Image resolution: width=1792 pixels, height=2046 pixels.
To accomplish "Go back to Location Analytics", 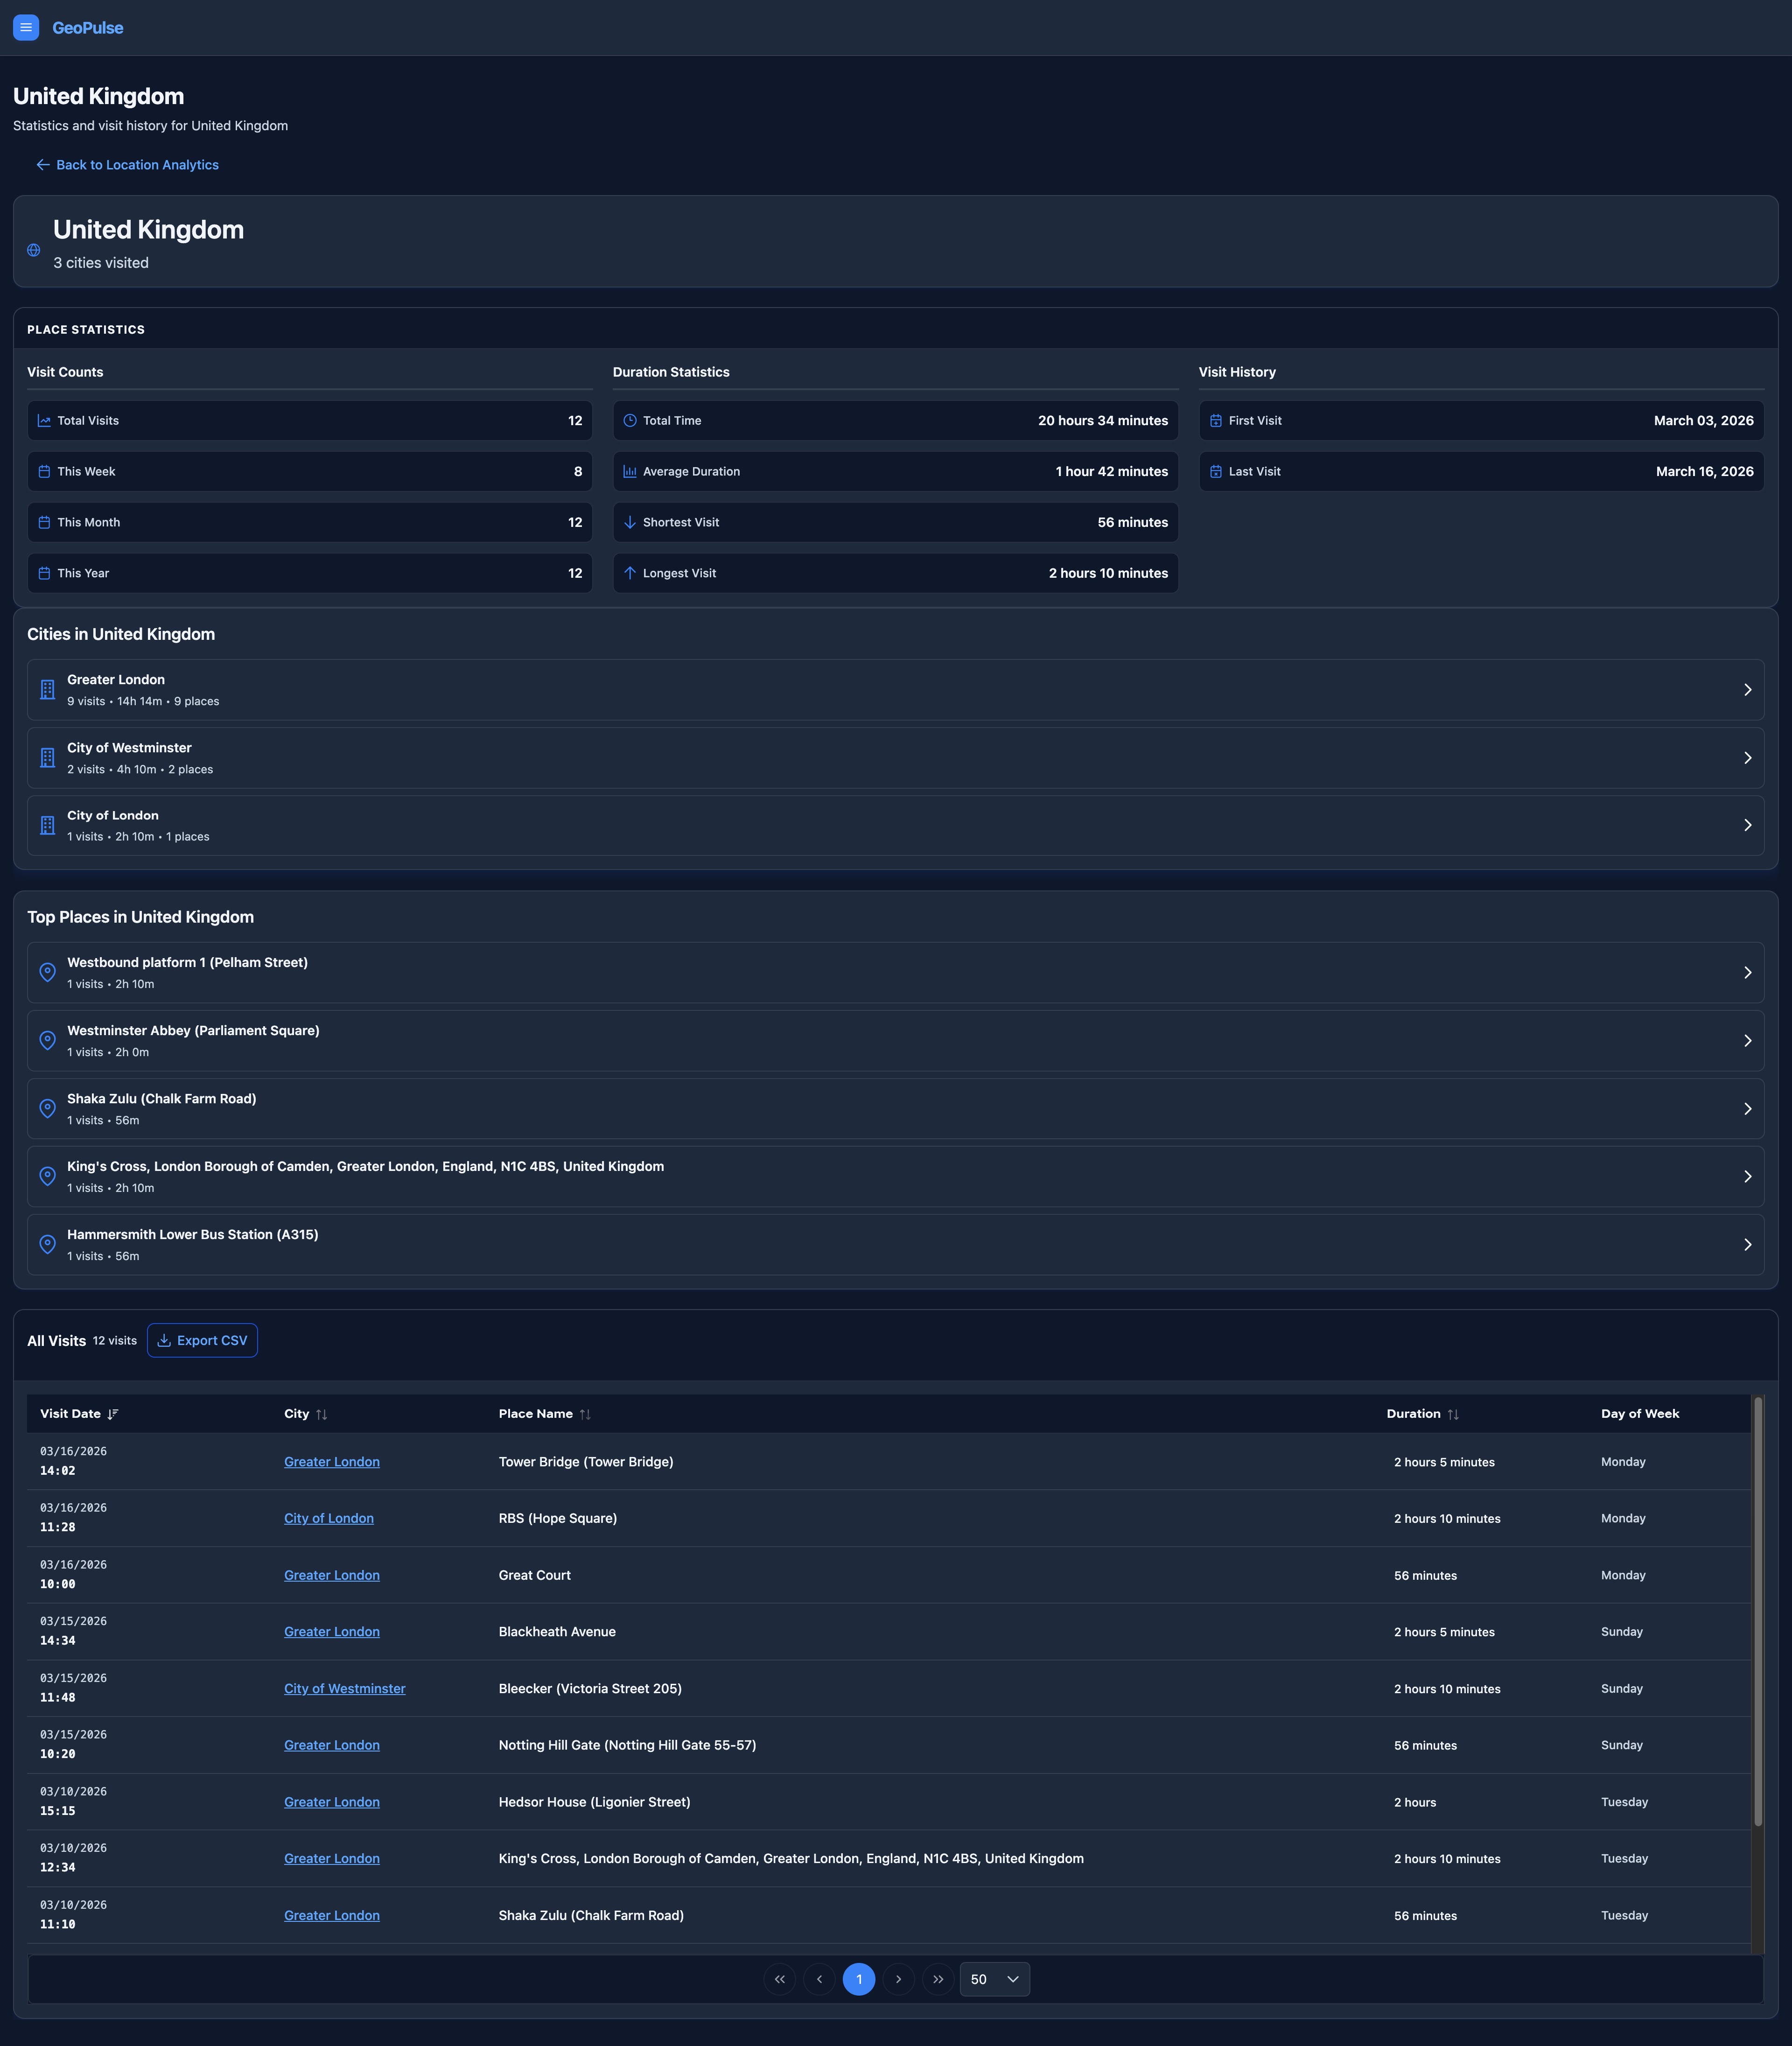I will pyautogui.click(x=127, y=165).
